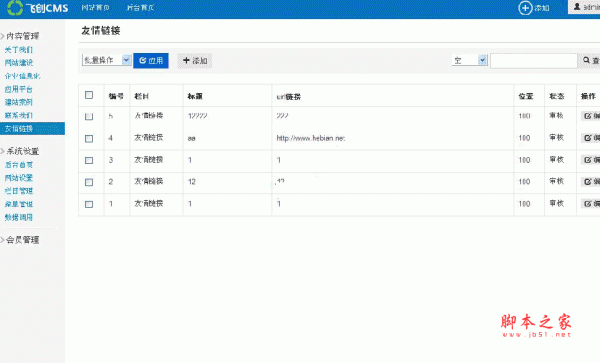Screen dimensions: 600x363
Task: Check the box for row number 5
Action: pyautogui.click(x=89, y=116)
